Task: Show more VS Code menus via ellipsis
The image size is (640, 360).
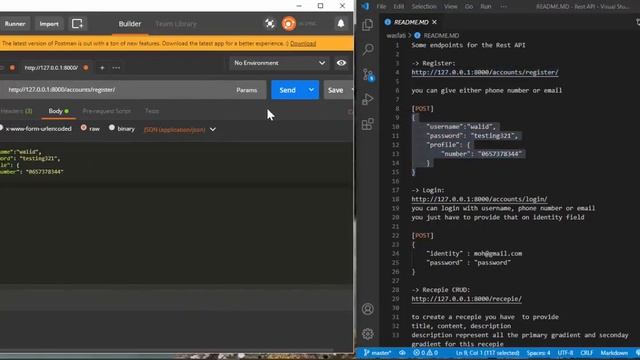Action: (x=504, y=7)
